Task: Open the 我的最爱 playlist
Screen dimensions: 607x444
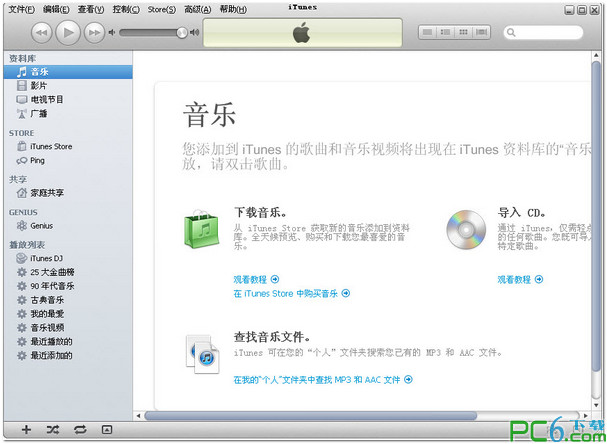Action: [x=68, y=314]
